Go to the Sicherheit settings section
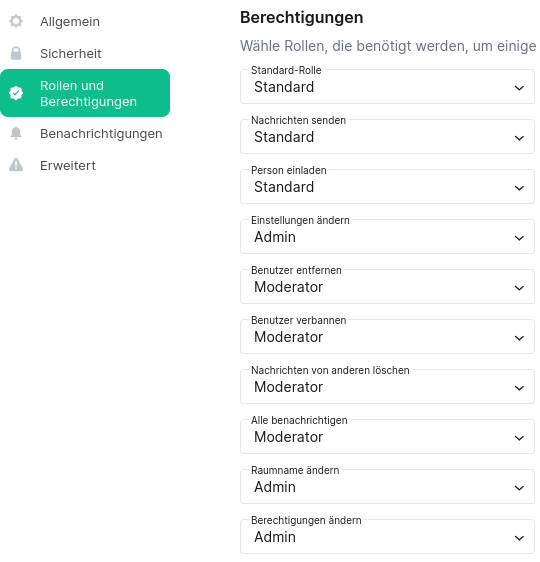The image size is (540, 562). [85, 53]
